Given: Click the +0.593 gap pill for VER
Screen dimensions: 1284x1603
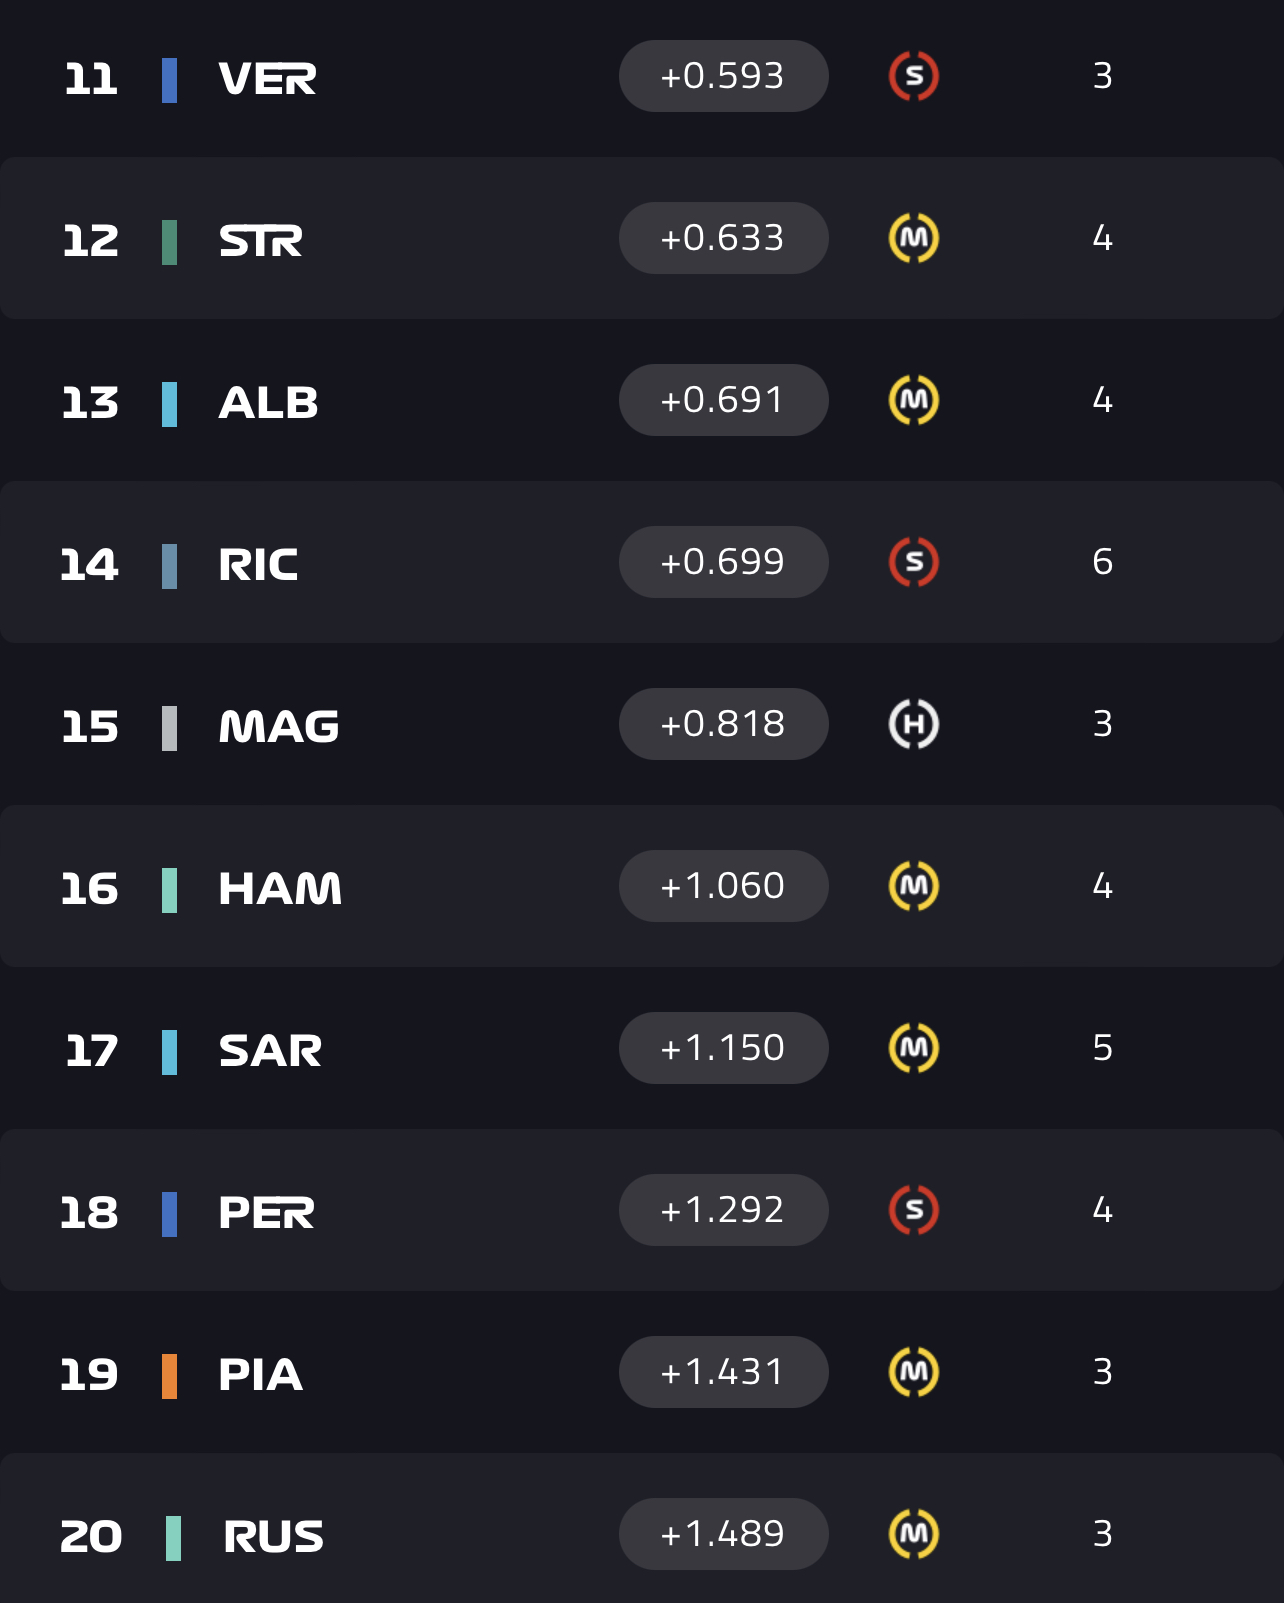Looking at the screenshot, I should pyautogui.click(x=723, y=76).
